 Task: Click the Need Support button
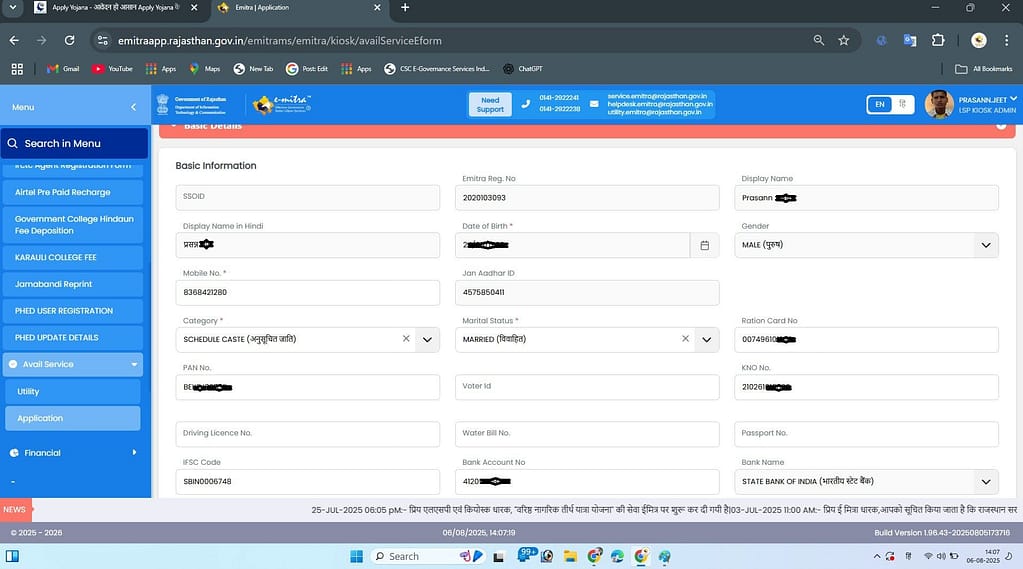click(490, 104)
